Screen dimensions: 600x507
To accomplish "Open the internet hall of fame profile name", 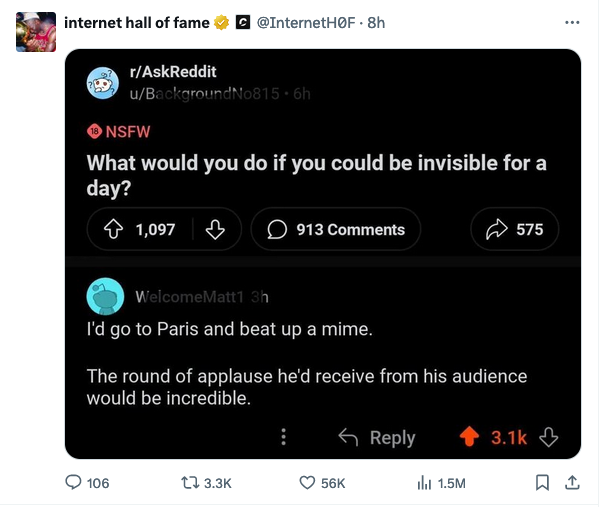I will coord(136,23).
